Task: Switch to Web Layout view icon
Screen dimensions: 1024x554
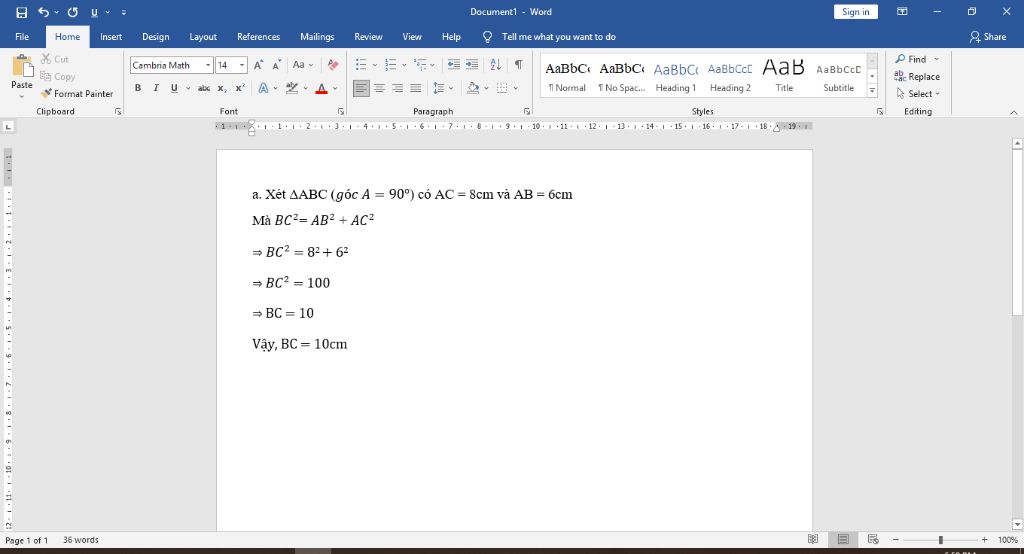Action: click(873, 540)
